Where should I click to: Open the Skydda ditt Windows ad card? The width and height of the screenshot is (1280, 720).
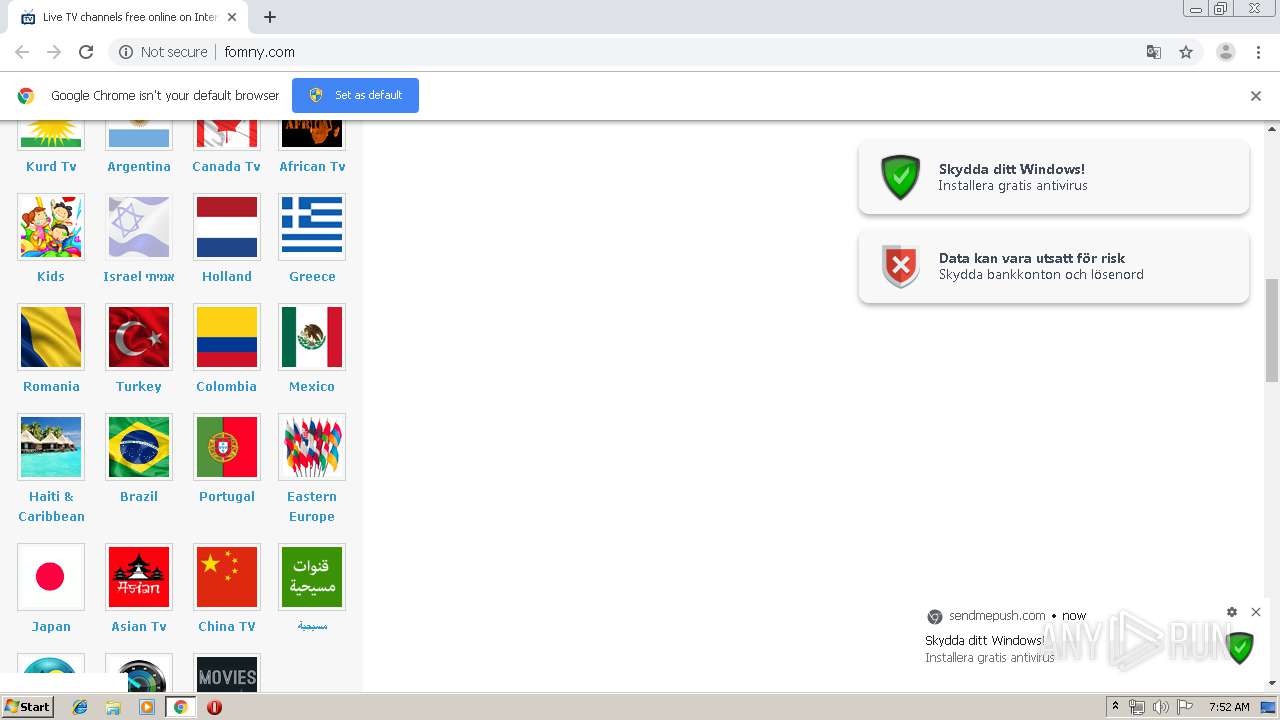coord(1054,177)
